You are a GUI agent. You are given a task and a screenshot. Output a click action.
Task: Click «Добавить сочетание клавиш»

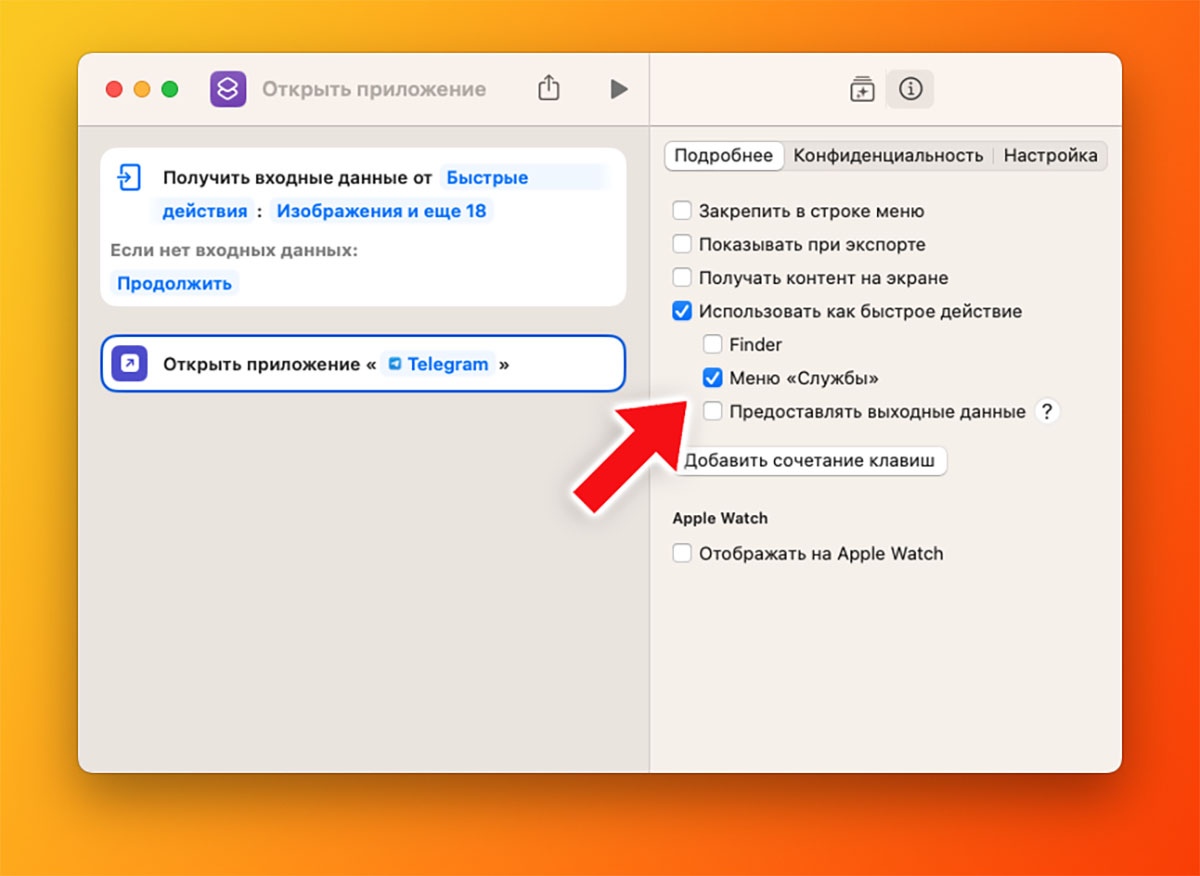pyautogui.click(x=810, y=461)
